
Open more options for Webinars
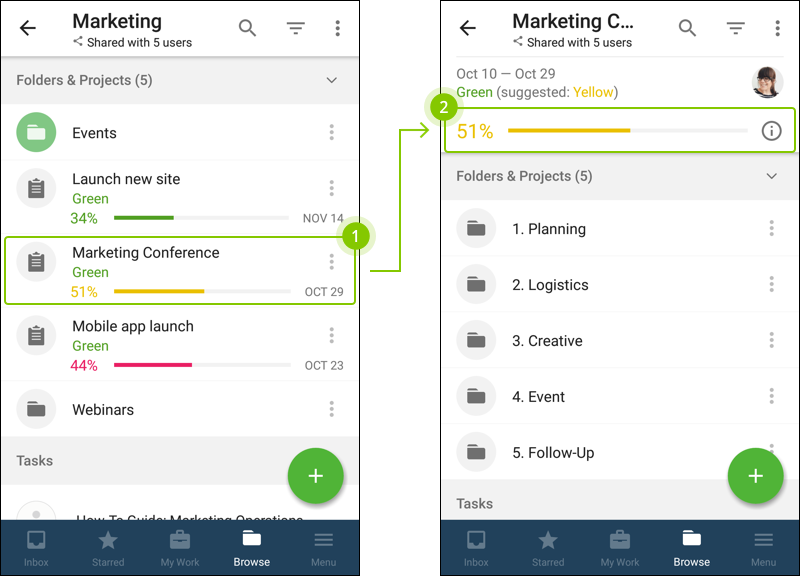[332, 409]
